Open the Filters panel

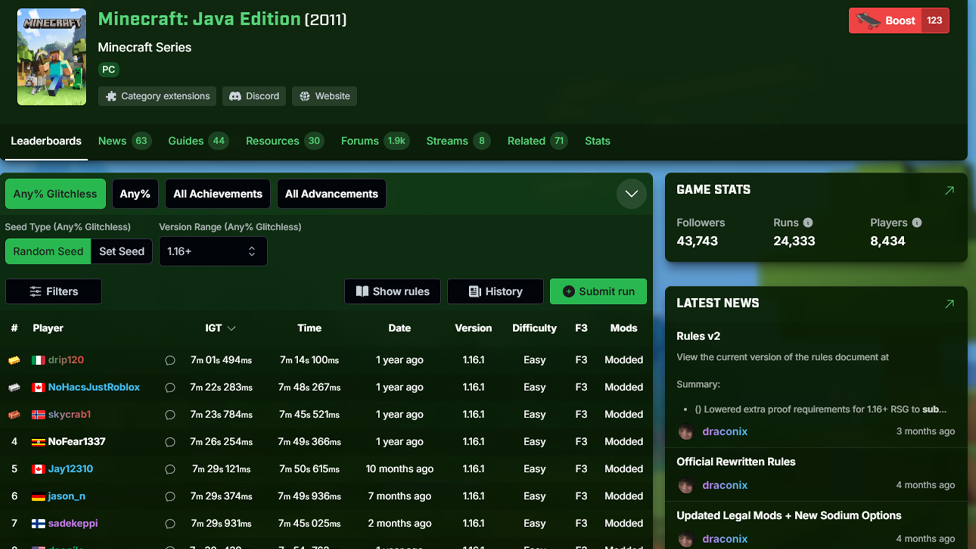(x=54, y=291)
